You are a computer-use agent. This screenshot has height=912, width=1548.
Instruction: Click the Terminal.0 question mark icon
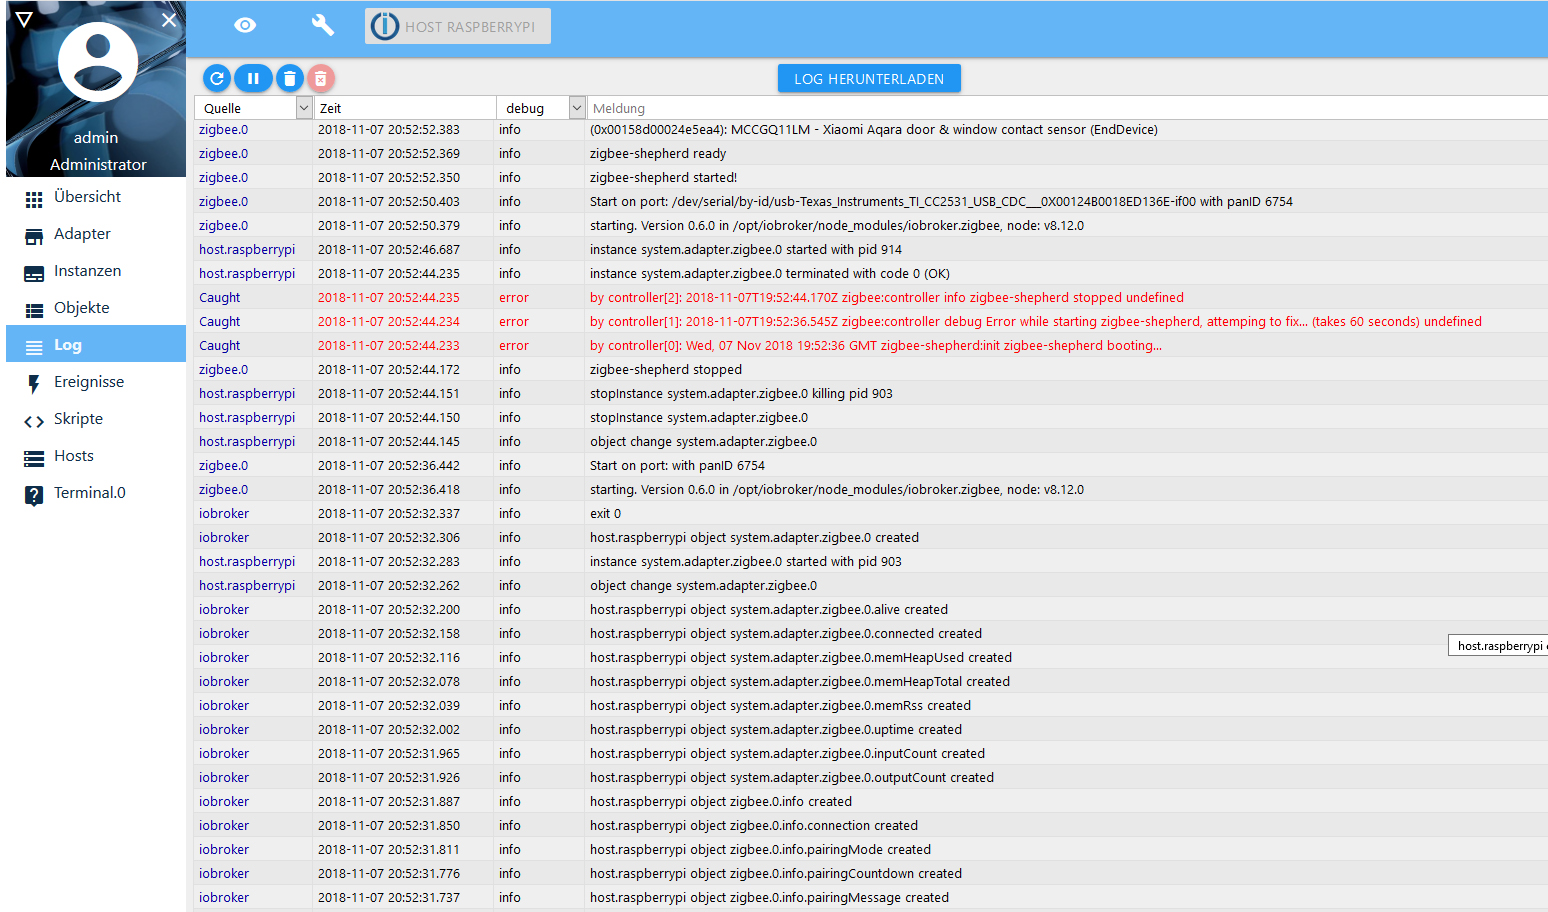[x=34, y=495]
